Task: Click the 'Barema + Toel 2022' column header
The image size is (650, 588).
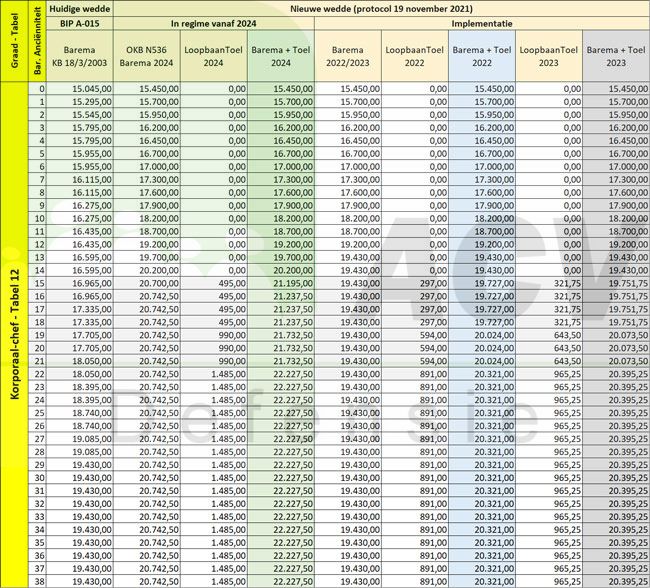Action: (482, 56)
